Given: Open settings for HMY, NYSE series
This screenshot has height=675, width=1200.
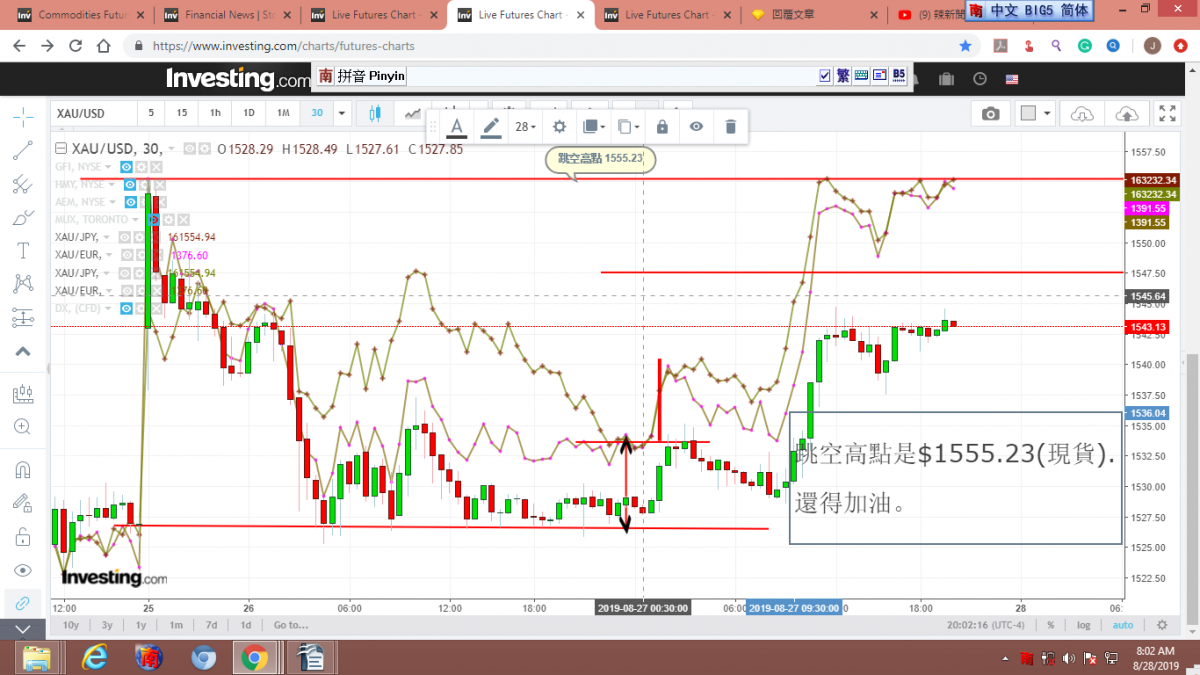Looking at the screenshot, I should pos(145,184).
